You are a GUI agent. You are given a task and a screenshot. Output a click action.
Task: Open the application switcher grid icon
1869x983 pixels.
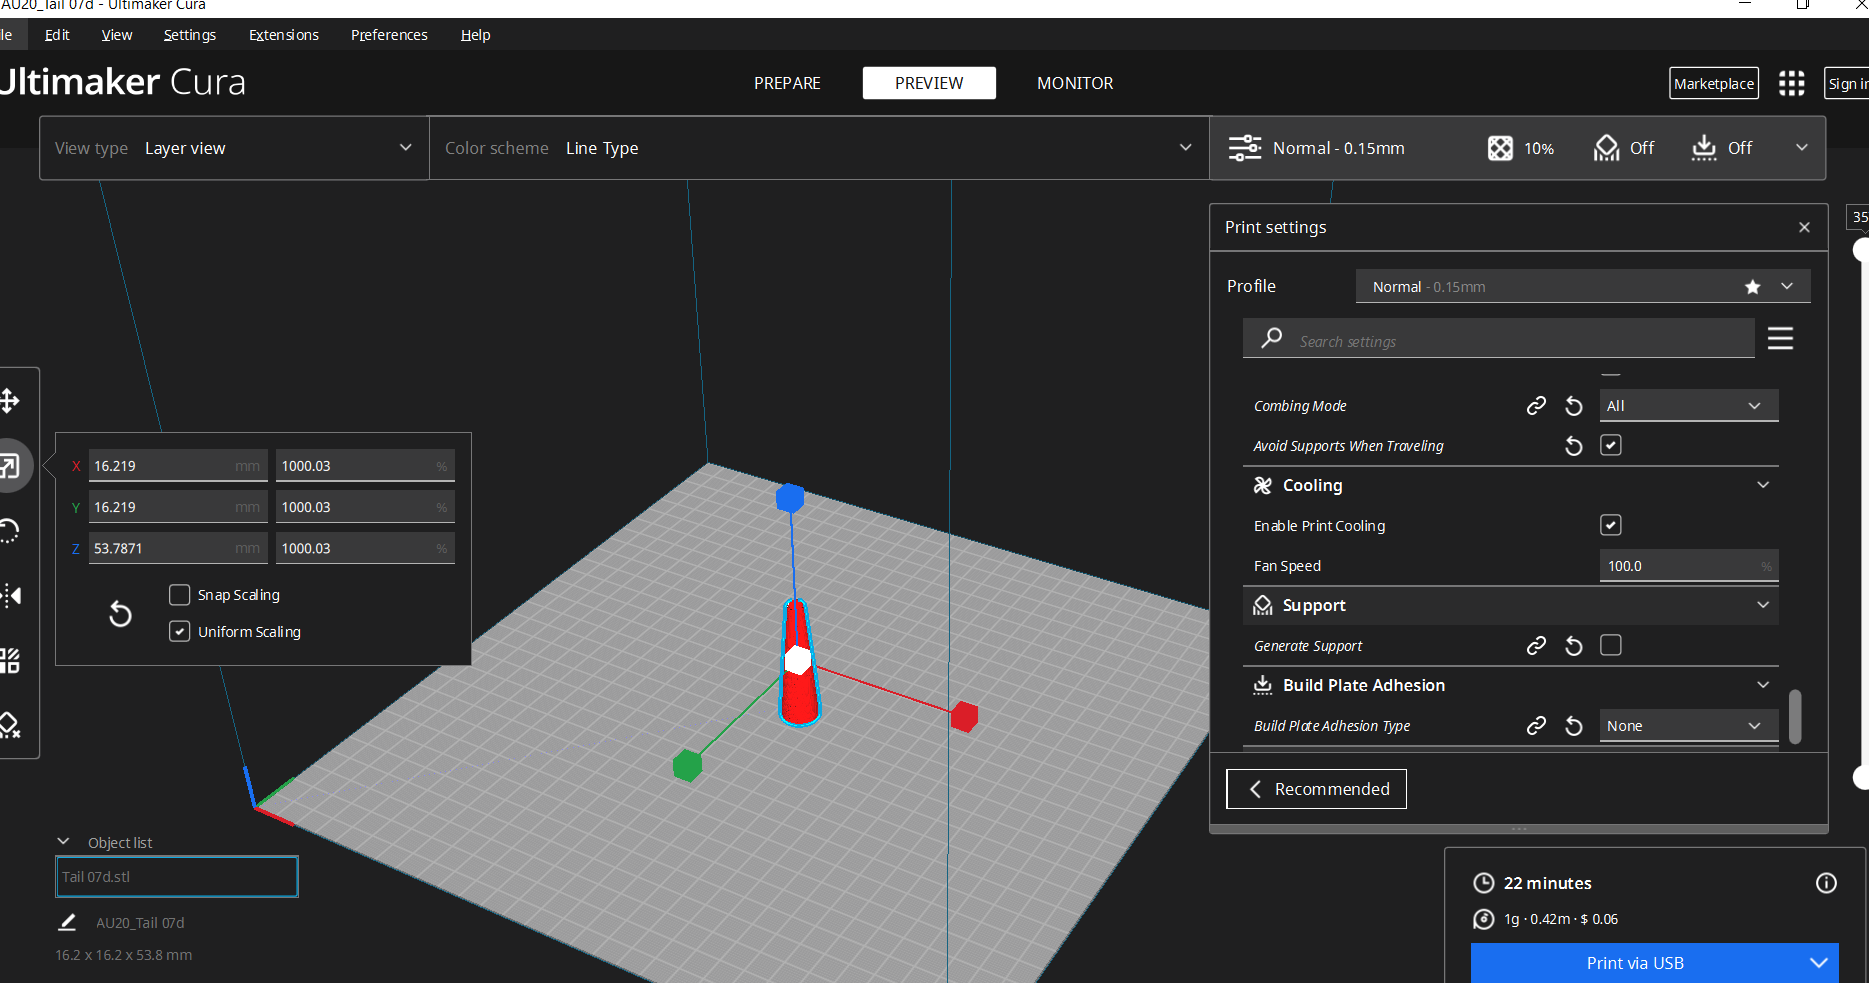(x=1791, y=83)
